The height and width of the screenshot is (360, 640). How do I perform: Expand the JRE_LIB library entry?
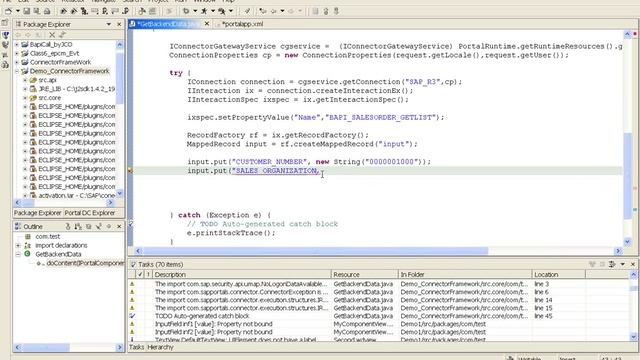(x=25, y=89)
